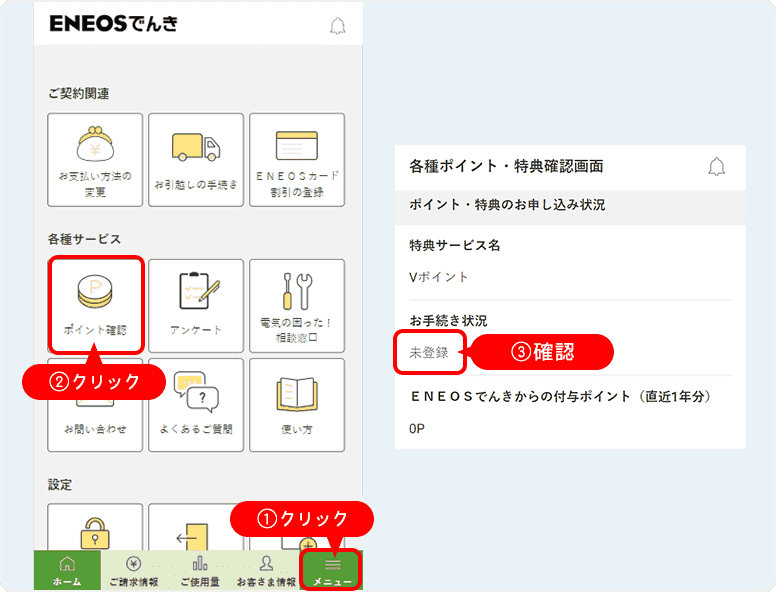The image size is (776, 592).
Task: Click 各種ポイント・特典確認画面 title
Action: click(506, 166)
